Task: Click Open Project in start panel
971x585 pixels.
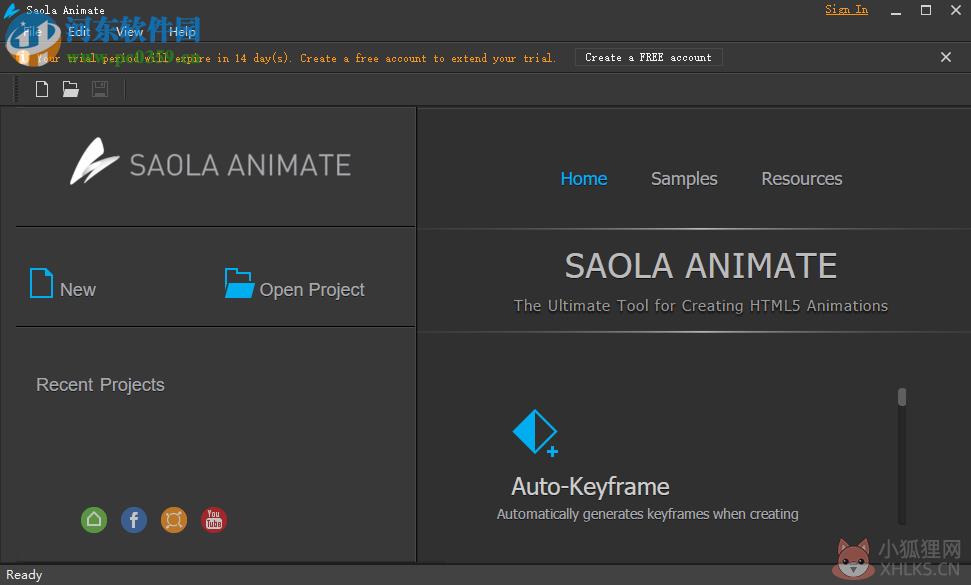Action: click(295, 285)
